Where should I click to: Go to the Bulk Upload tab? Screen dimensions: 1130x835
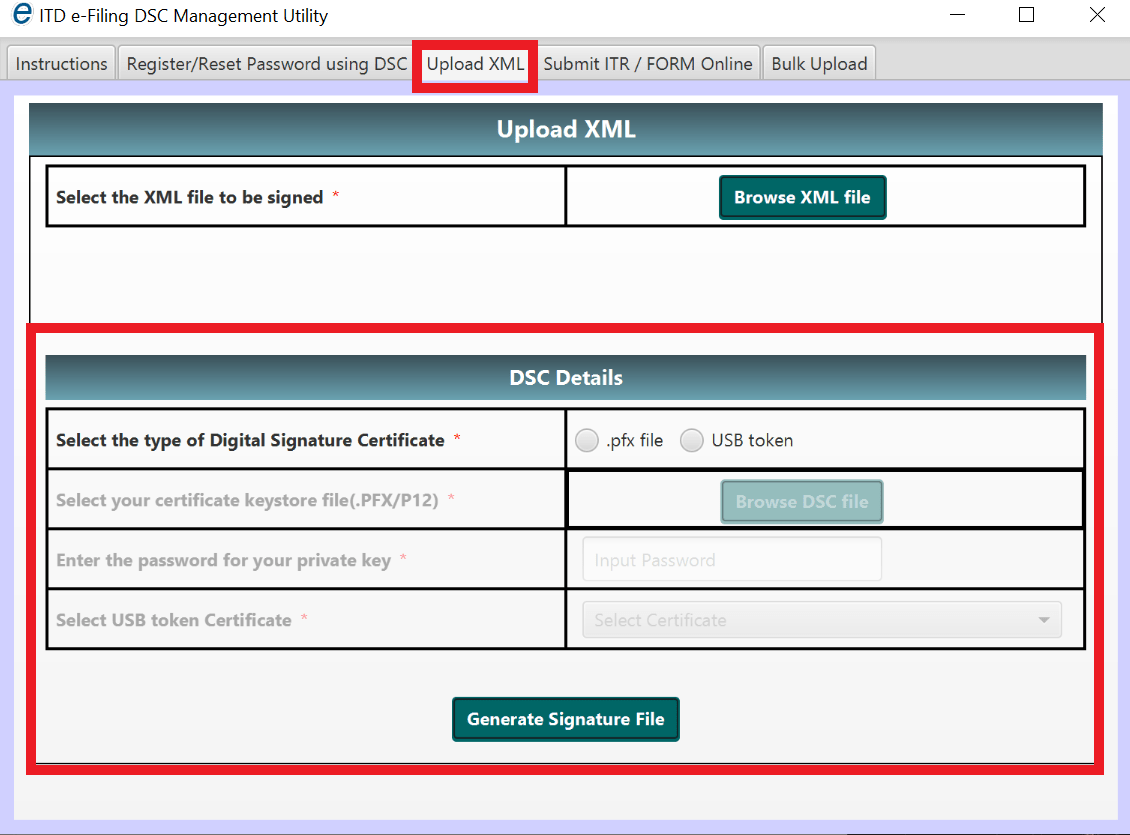(819, 63)
